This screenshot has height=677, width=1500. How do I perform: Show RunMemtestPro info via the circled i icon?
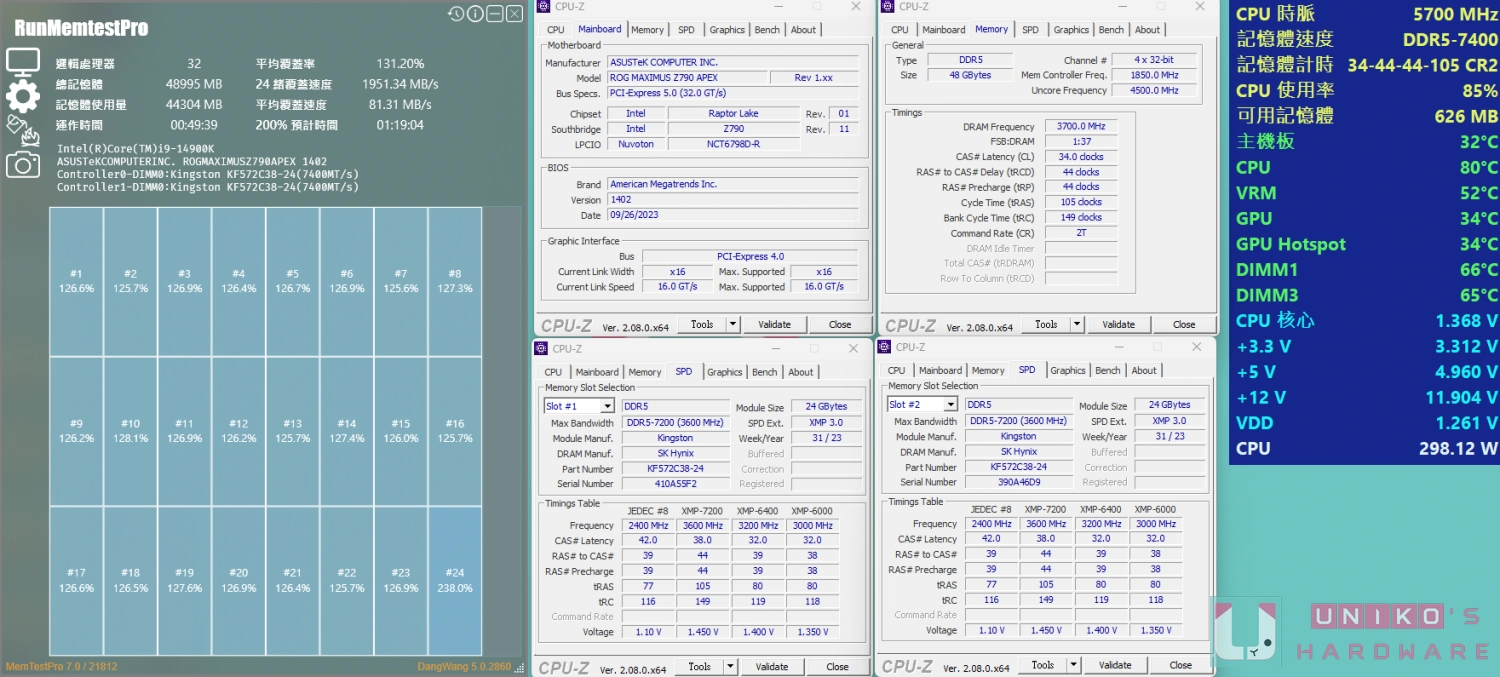click(475, 14)
